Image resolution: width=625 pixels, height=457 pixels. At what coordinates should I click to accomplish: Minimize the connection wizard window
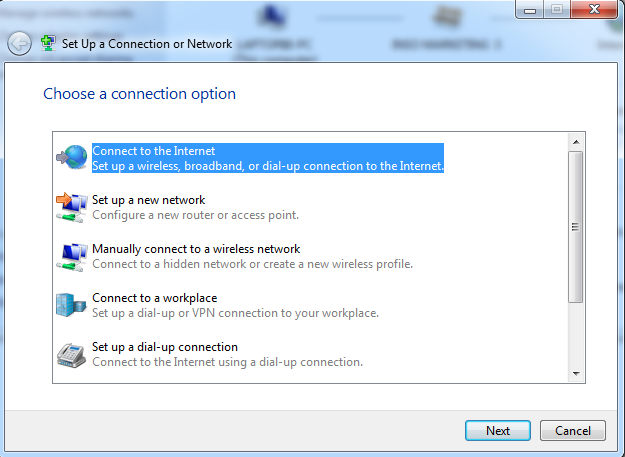pos(530,9)
